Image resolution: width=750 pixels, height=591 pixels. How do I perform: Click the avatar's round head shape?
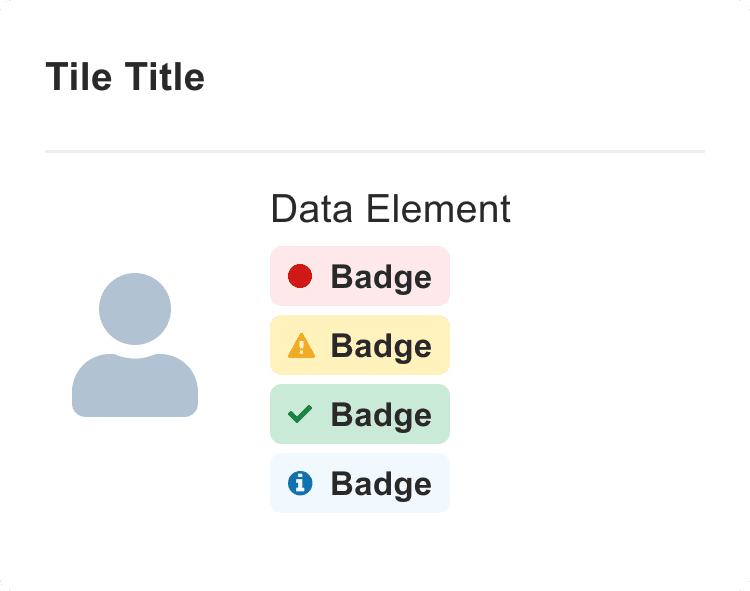click(x=135, y=308)
